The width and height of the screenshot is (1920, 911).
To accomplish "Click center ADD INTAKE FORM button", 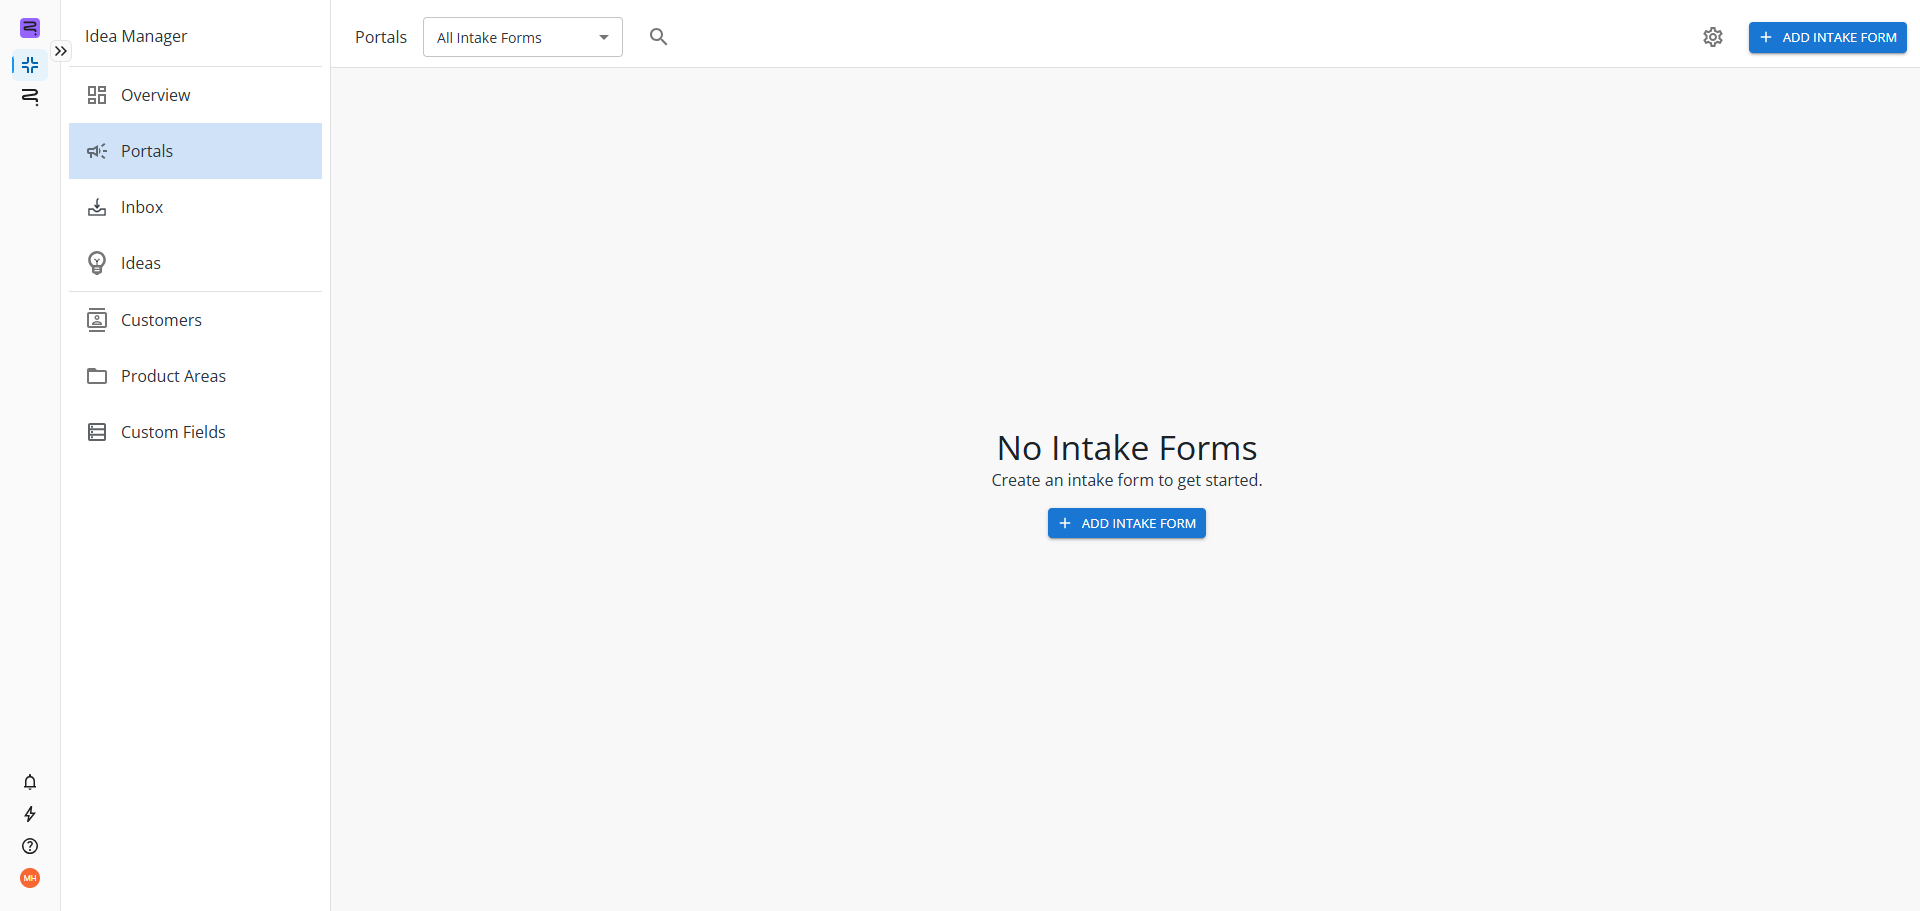I will pos(1127,523).
